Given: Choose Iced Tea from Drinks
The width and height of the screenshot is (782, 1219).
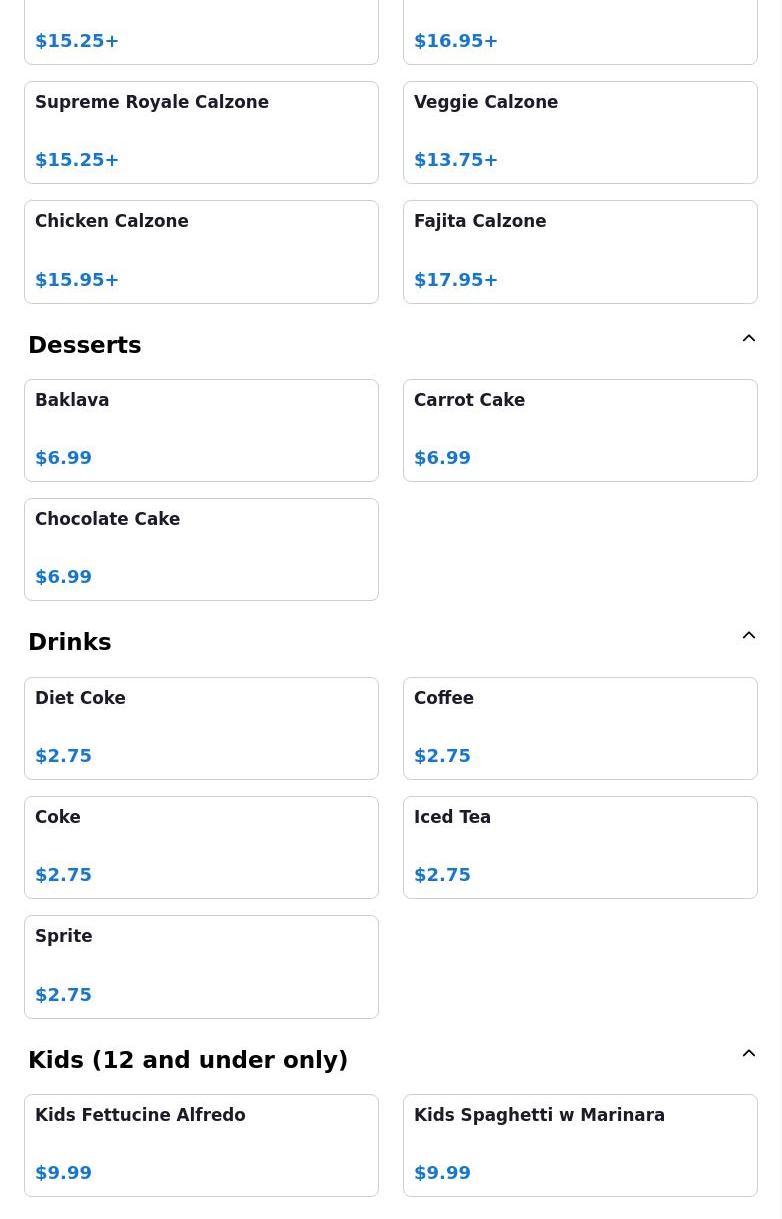Looking at the screenshot, I should (x=580, y=847).
